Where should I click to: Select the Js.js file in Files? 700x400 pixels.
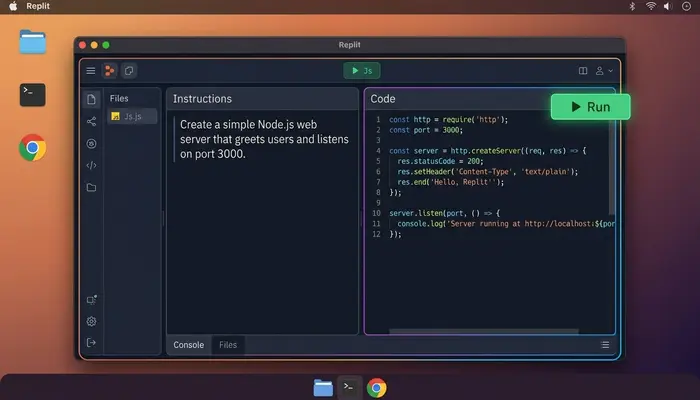click(132, 116)
